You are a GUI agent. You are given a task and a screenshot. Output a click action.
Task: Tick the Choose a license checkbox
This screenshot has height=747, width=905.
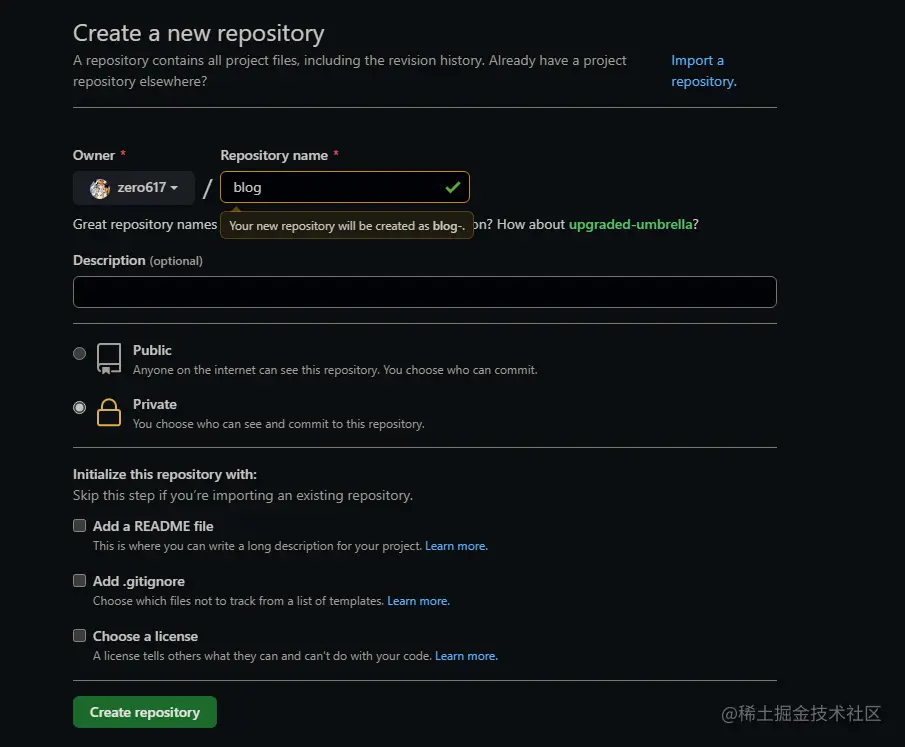[x=80, y=636]
